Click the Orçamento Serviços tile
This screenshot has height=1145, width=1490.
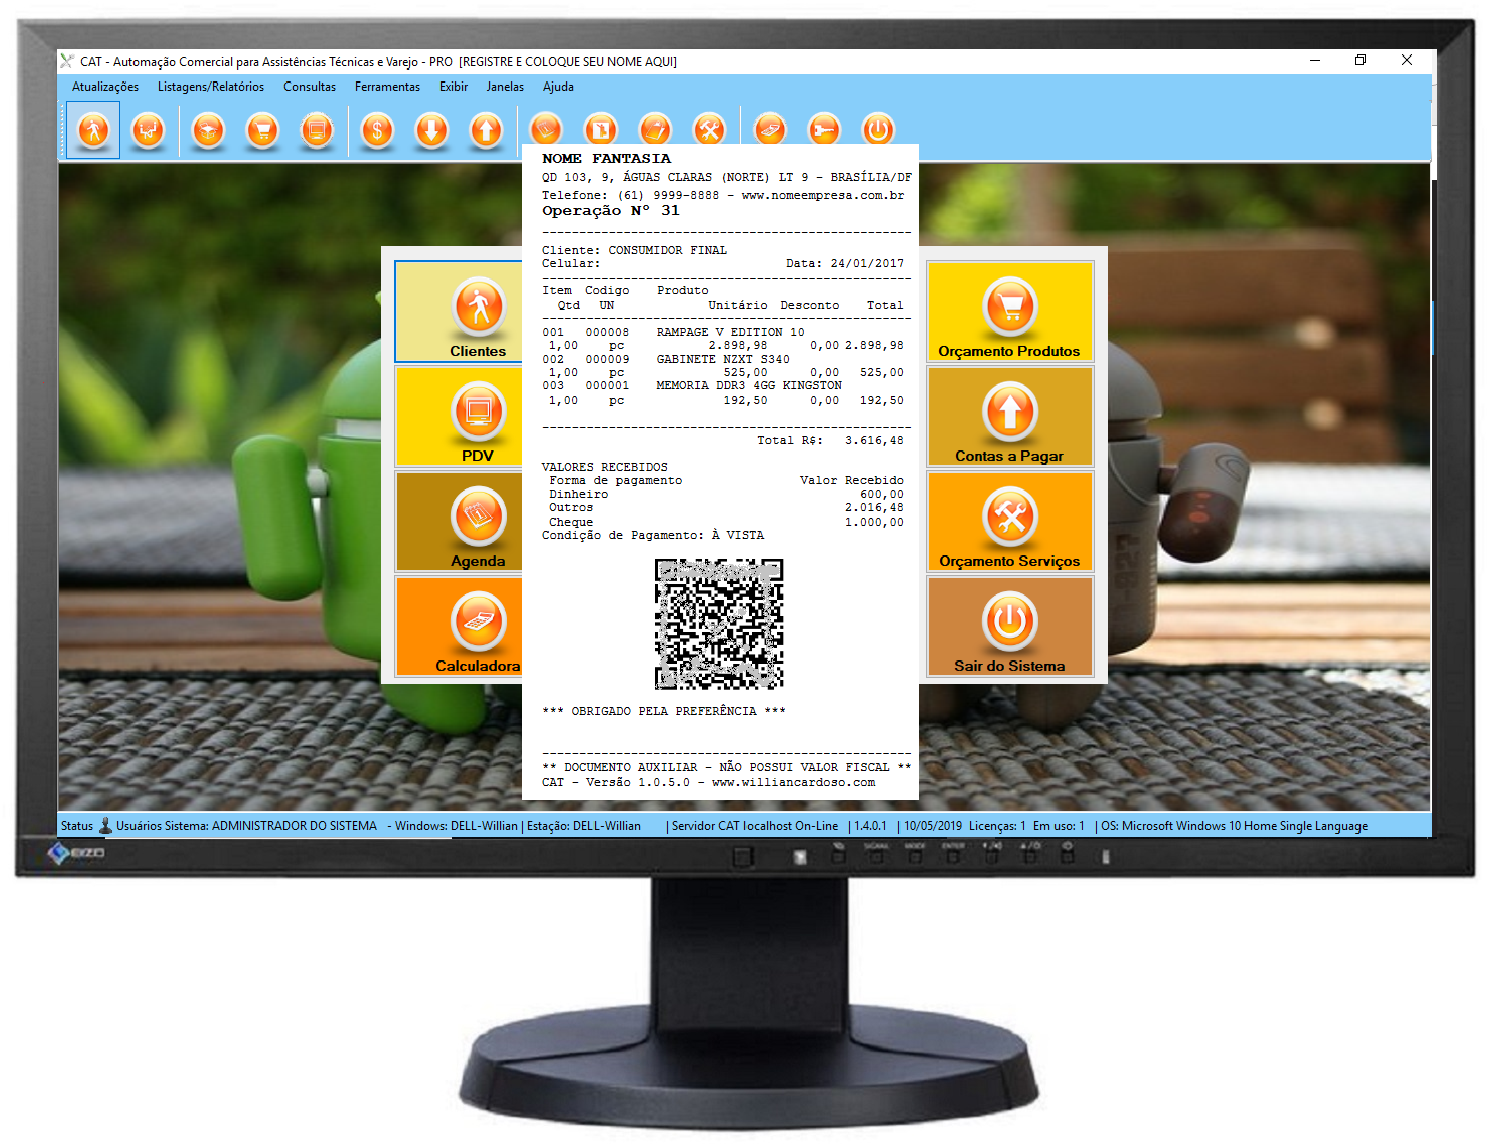(1010, 520)
